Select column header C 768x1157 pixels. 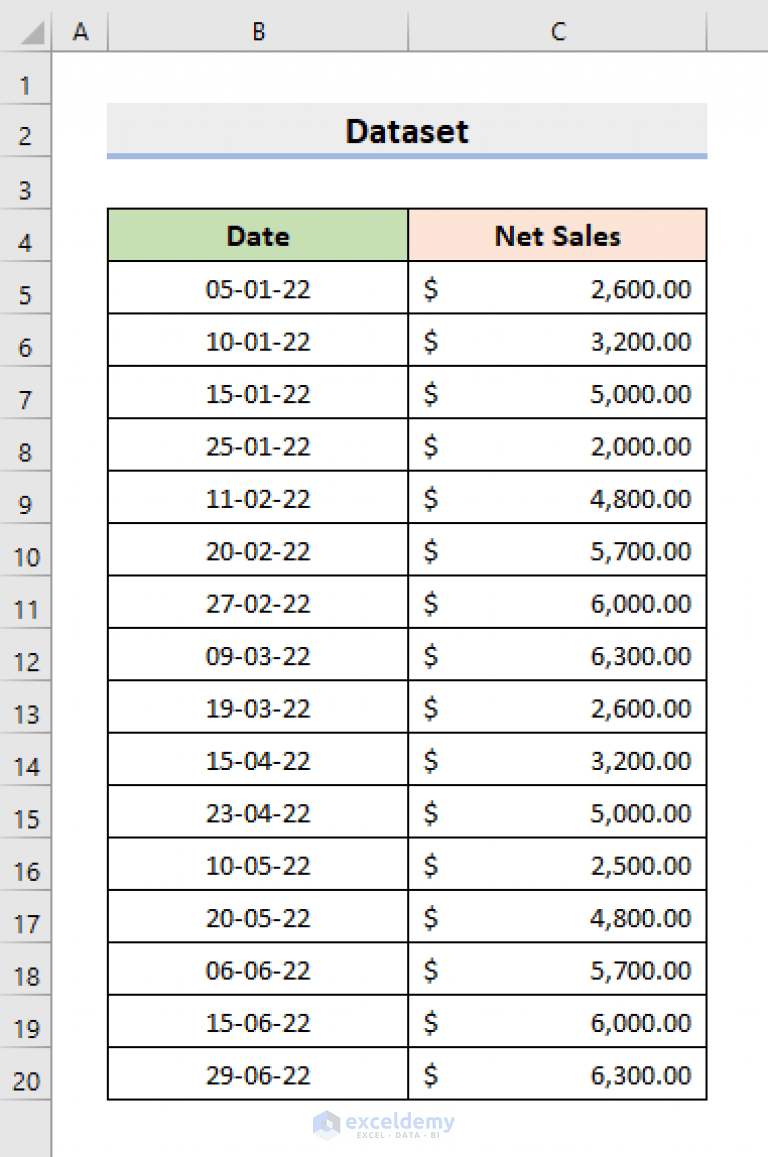(x=557, y=31)
